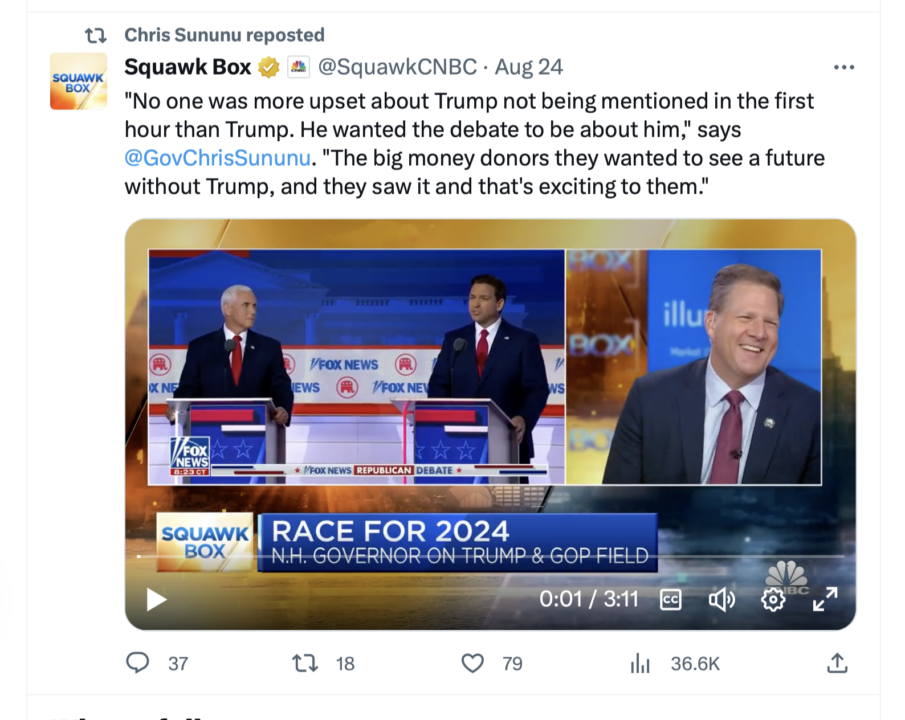This screenshot has width=905, height=720.
Task: Open the video settings gear
Action: [x=773, y=599]
